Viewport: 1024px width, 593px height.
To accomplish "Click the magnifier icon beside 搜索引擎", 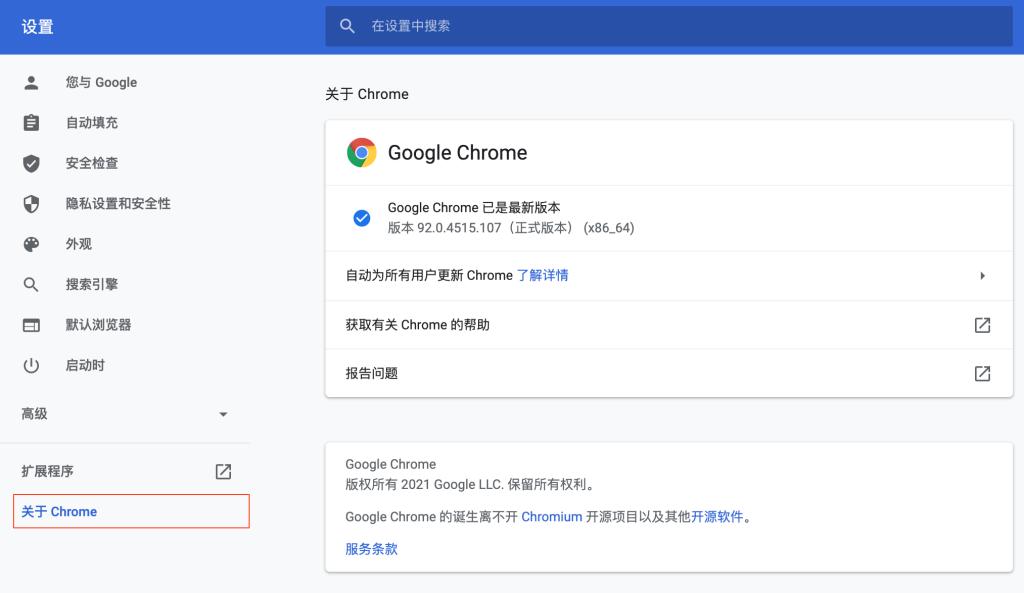I will tap(31, 285).
